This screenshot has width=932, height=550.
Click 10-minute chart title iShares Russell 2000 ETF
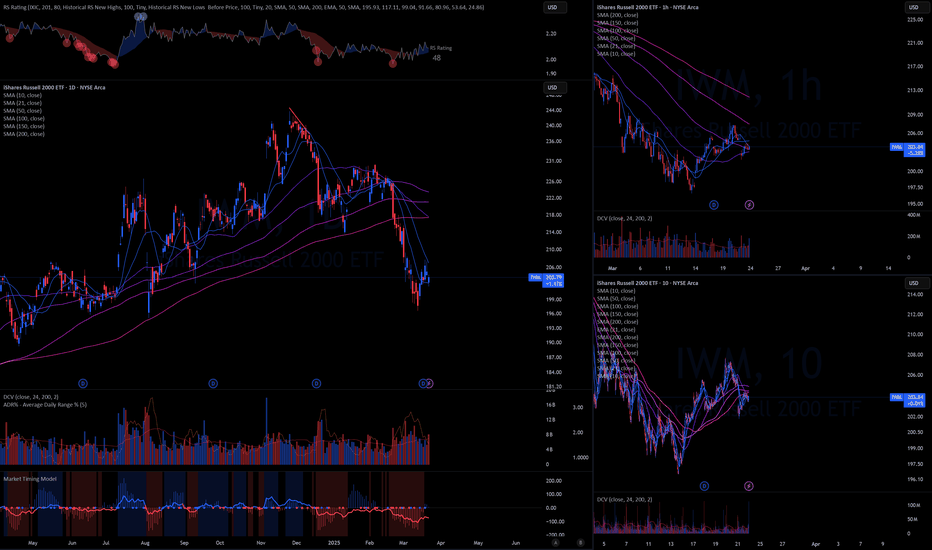click(647, 283)
